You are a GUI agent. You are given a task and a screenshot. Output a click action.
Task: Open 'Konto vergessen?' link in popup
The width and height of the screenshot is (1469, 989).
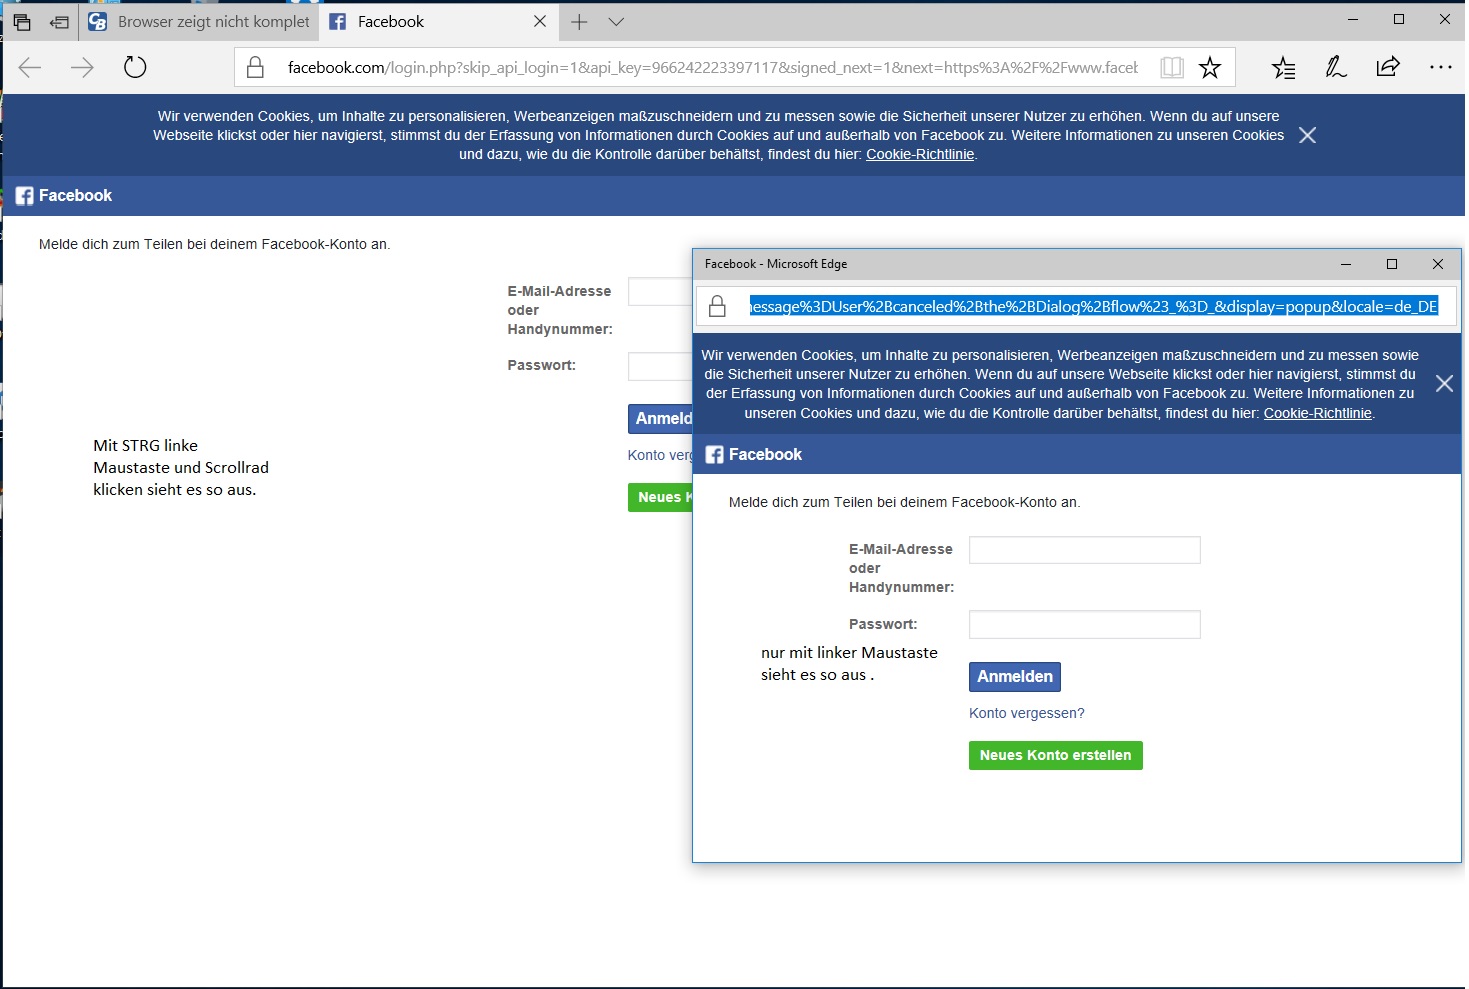tap(1027, 713)
